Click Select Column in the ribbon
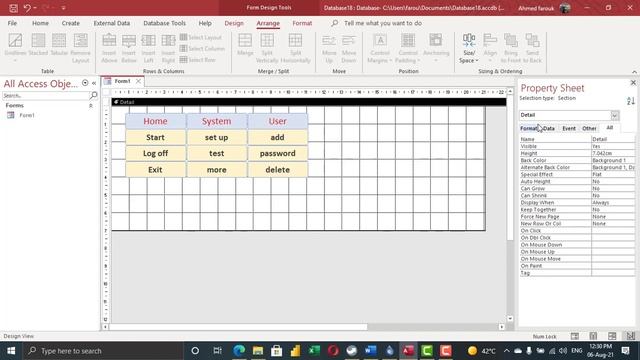640x360 pixels. 202,49
